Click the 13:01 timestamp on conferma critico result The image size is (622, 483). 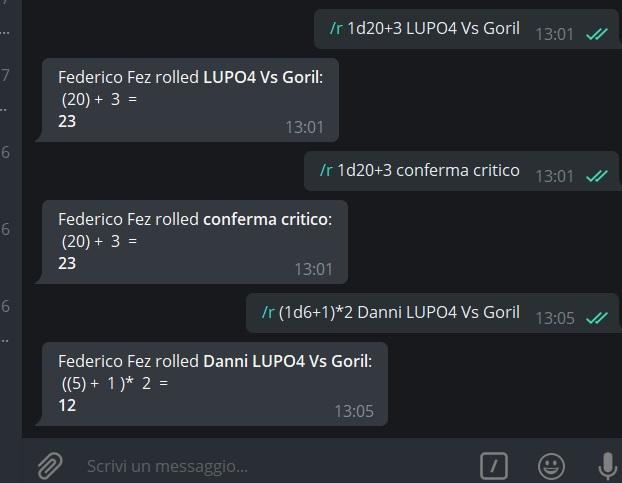pyautogui.click(x=314, y=269)
